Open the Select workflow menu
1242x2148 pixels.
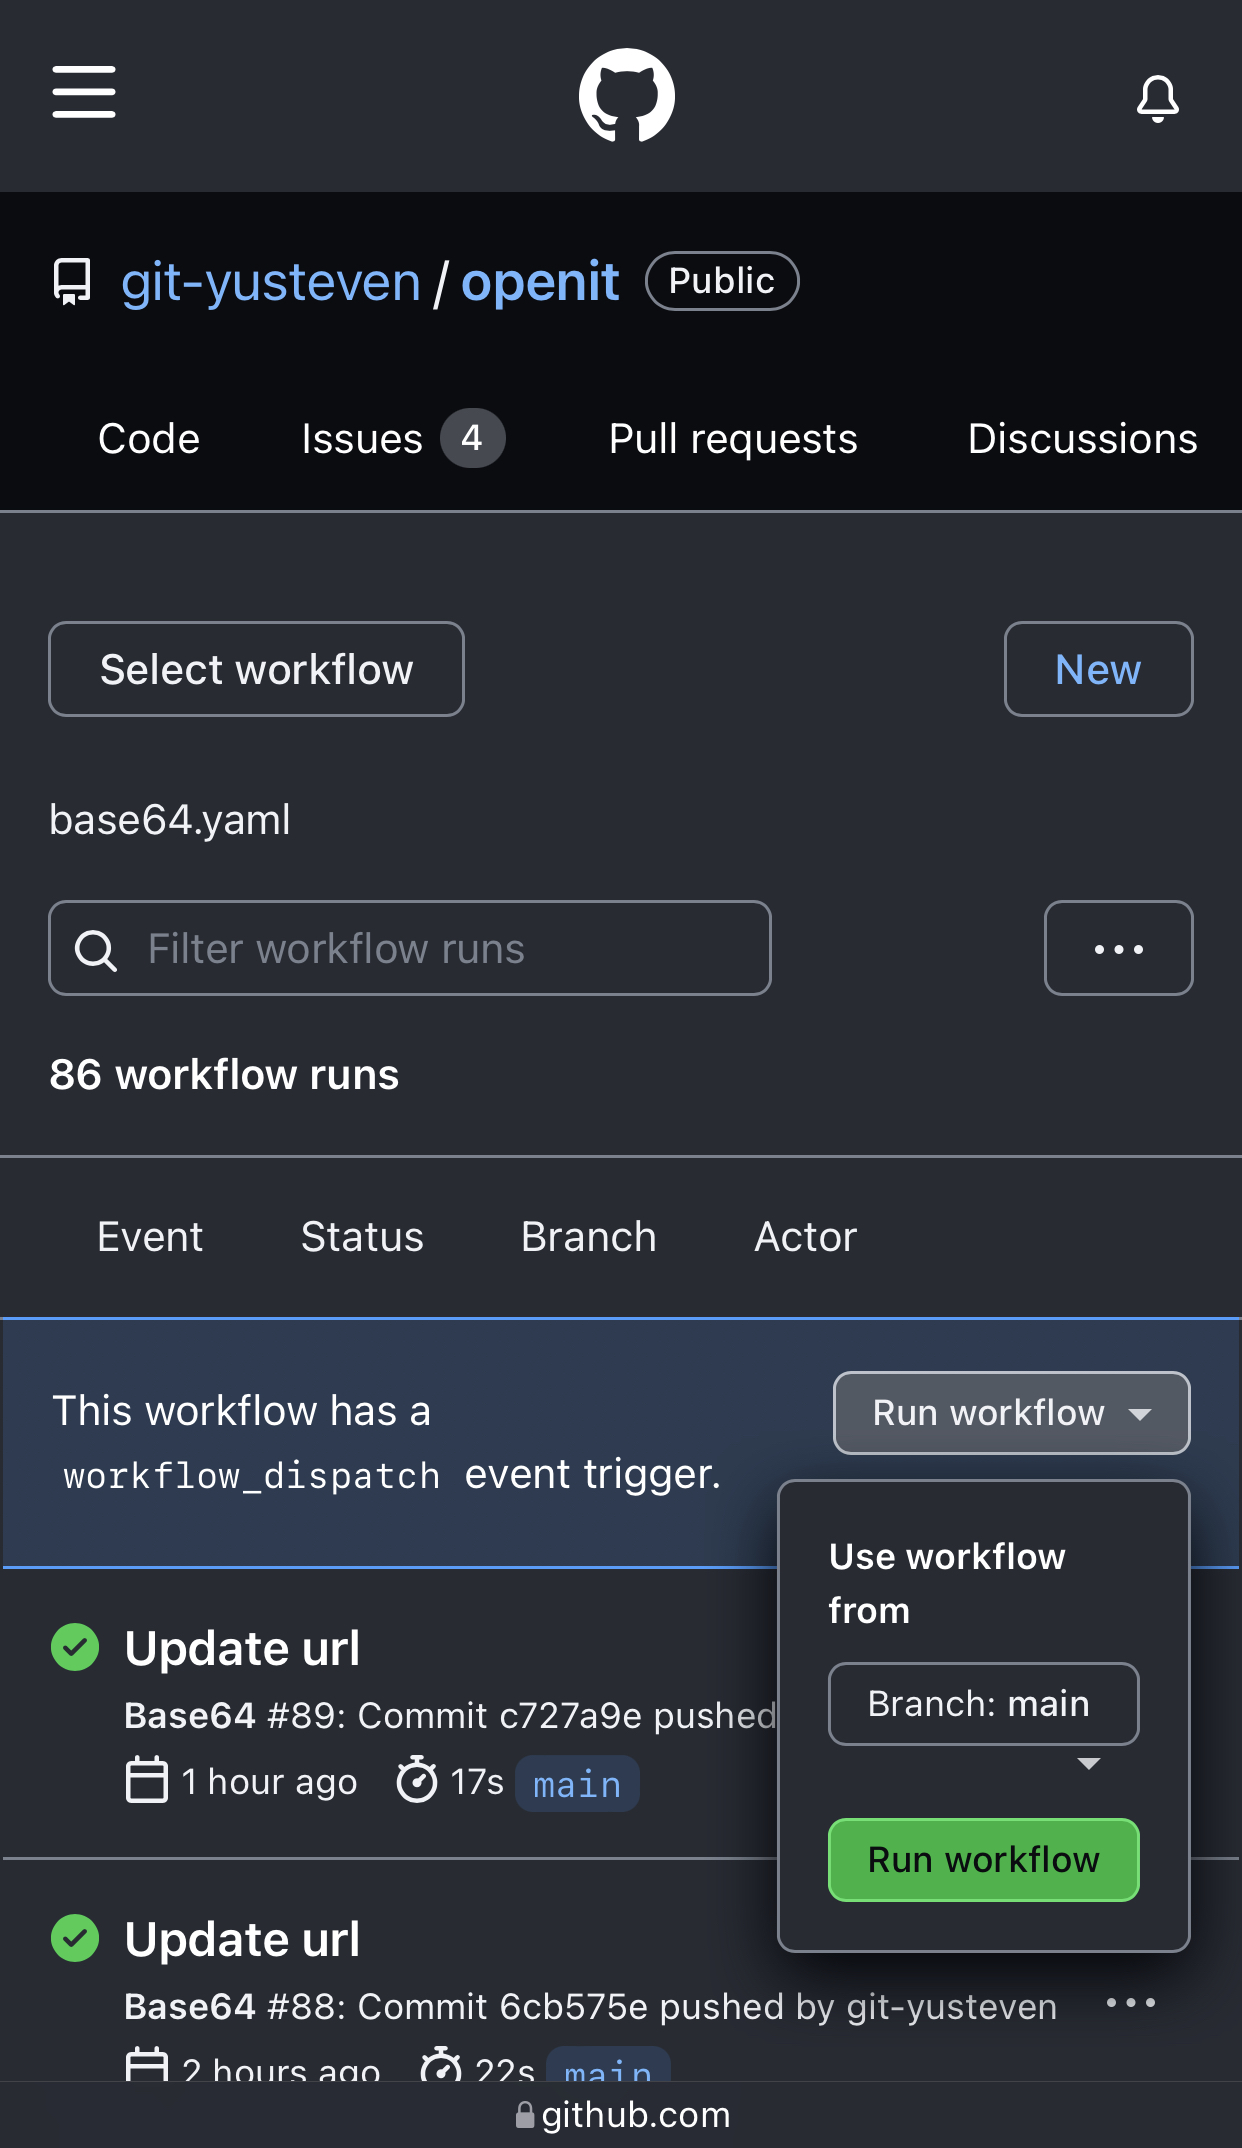[x=256, y=670]
